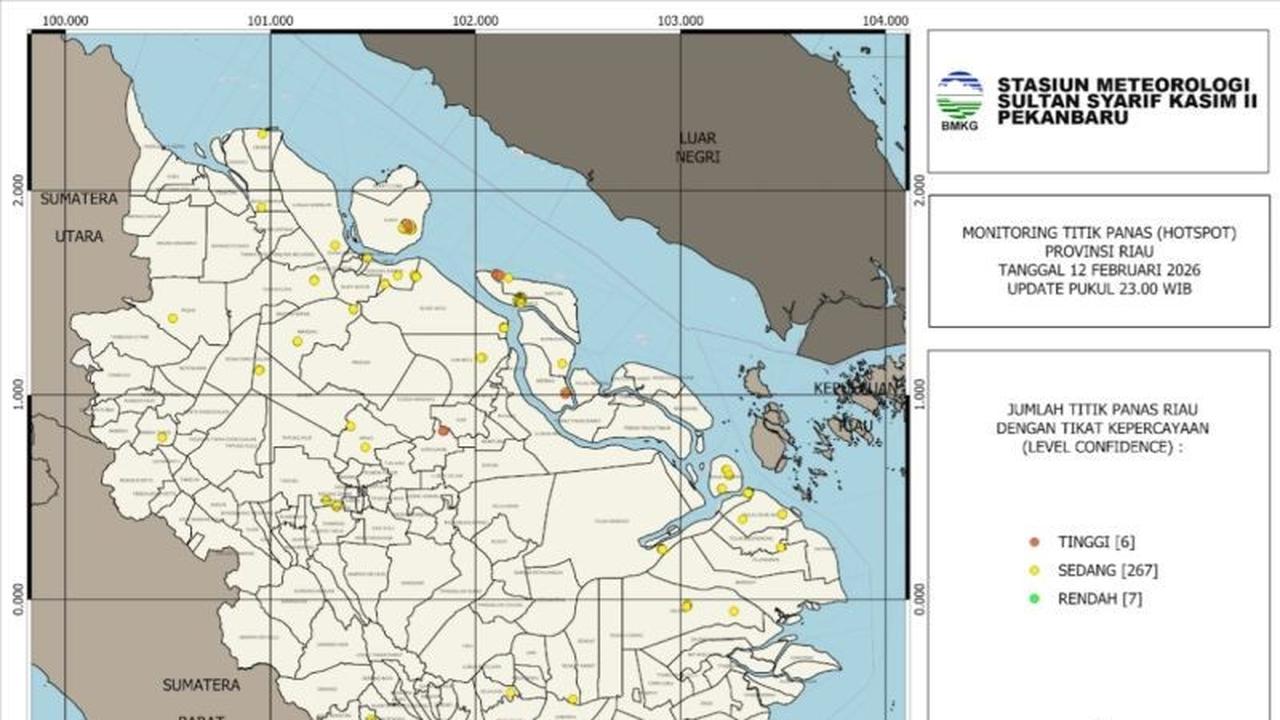Viewport: 1280px width, 720px height.
Task: Click the 'SUMATERA UTARA' region label
Action: click(x=79, y=217)
